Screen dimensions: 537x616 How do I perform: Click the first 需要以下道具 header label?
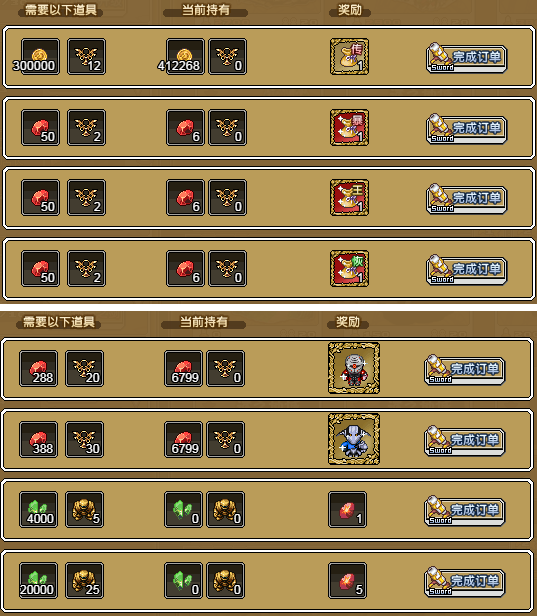(61, 10)
